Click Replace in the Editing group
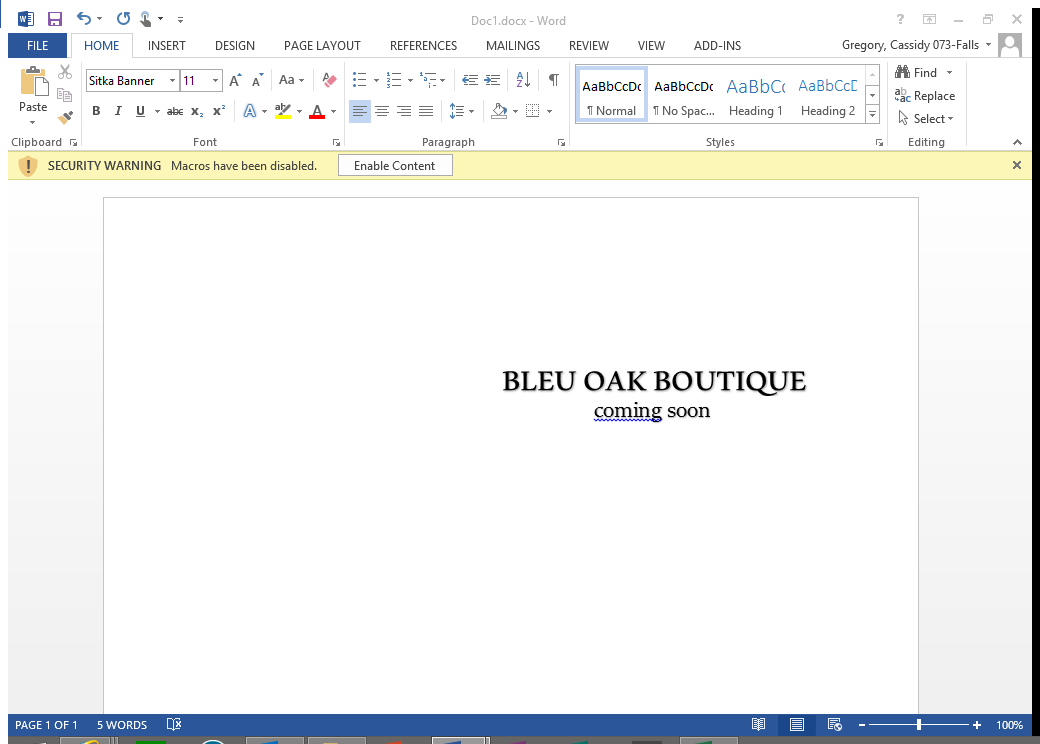Image resolution: width=1040 pixels, height=744 pixels. 926,96
